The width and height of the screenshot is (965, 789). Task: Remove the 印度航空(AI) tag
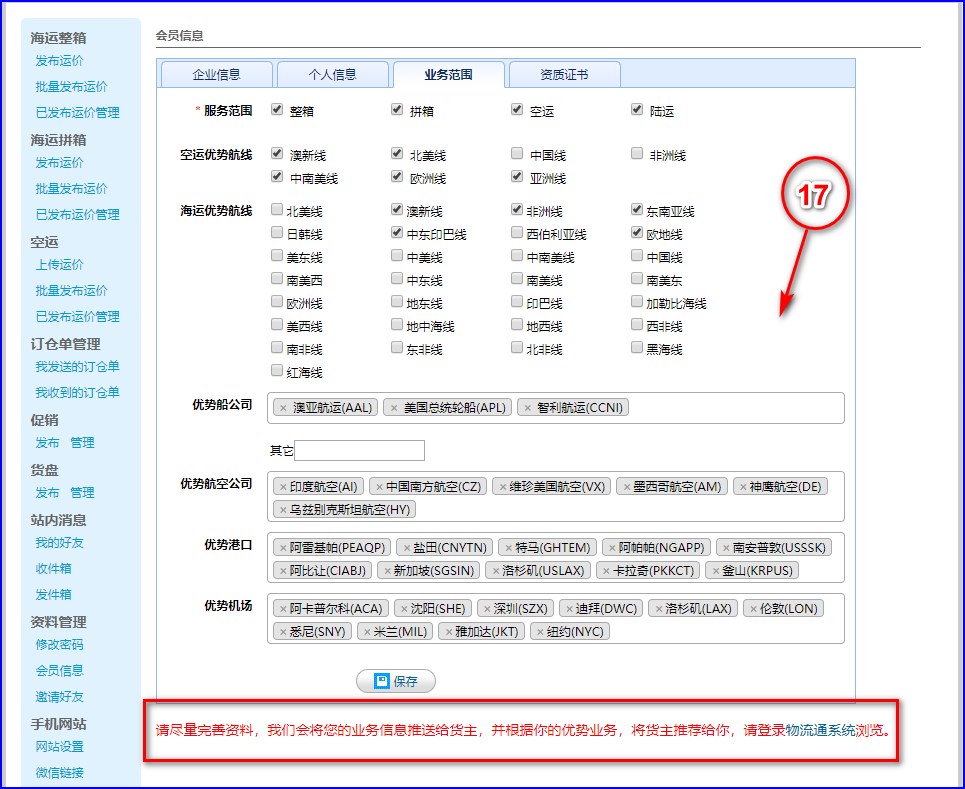(283, 487)
